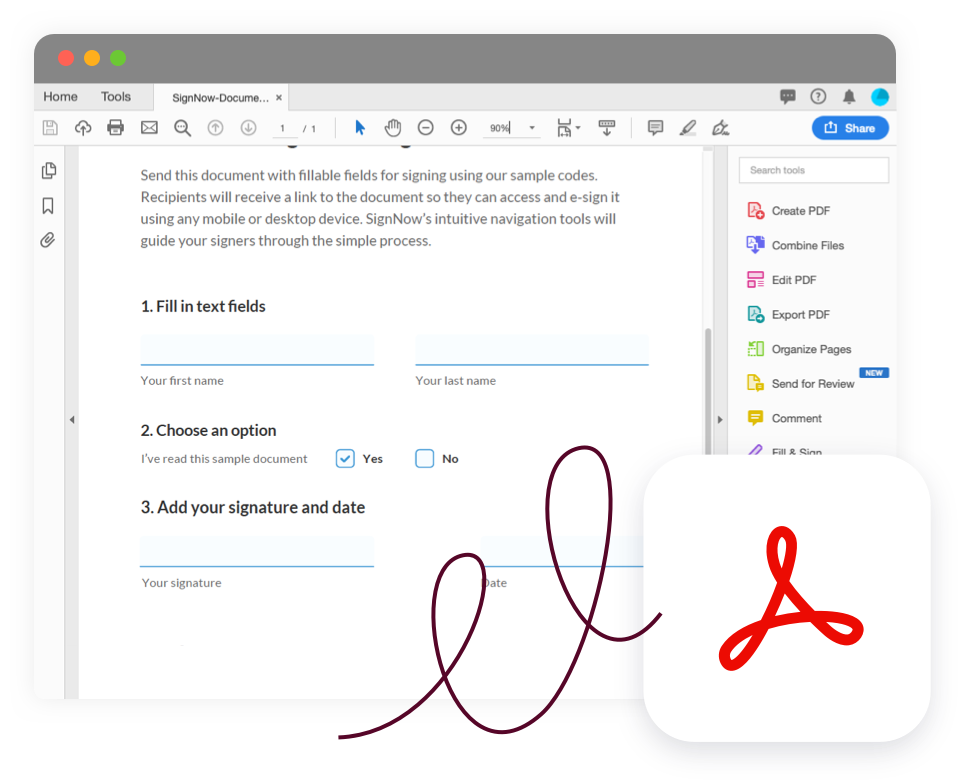Open the Comment tool

[x=785, y=418]
